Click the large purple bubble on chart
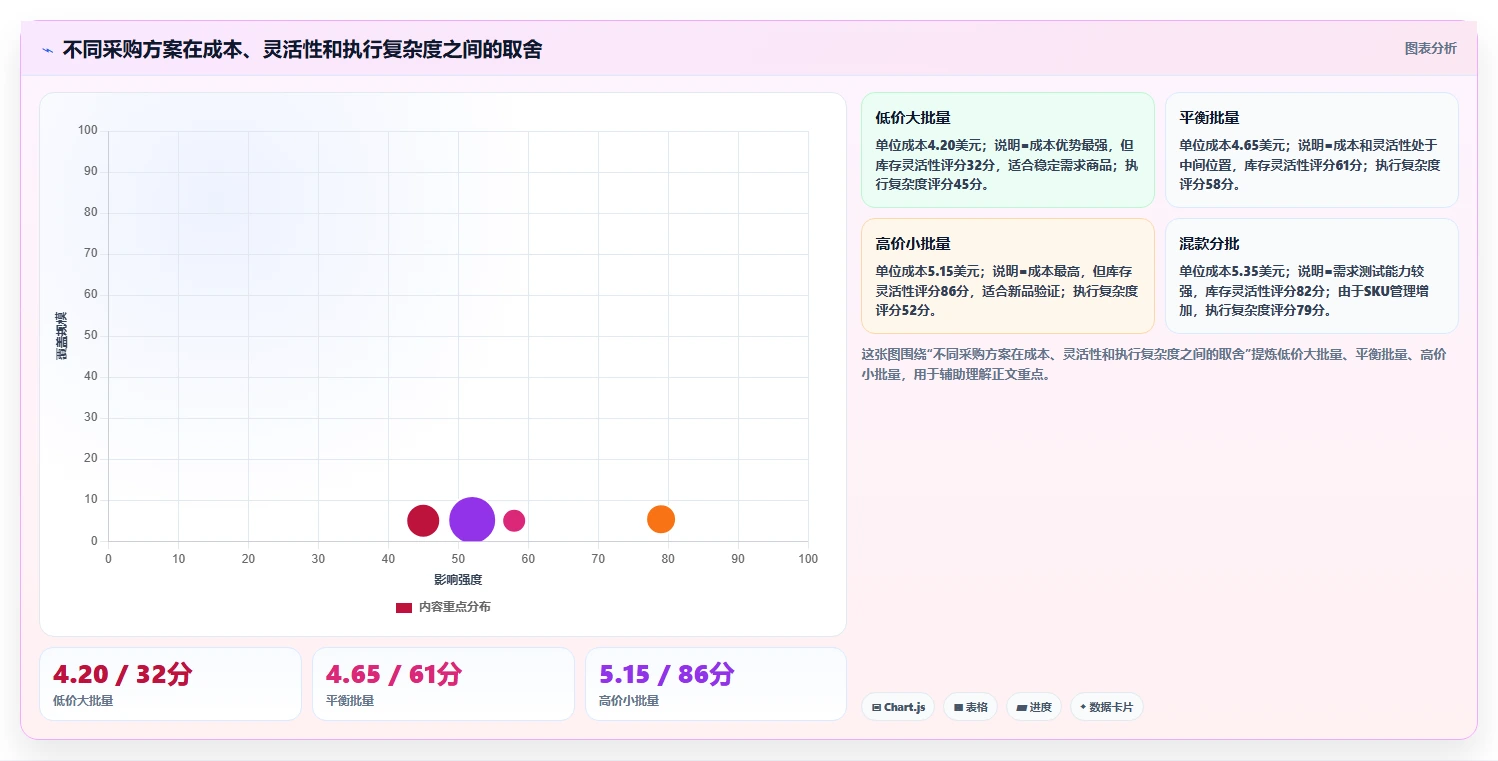The width and height of the screenshot is (1498, 761). (472, 520)
